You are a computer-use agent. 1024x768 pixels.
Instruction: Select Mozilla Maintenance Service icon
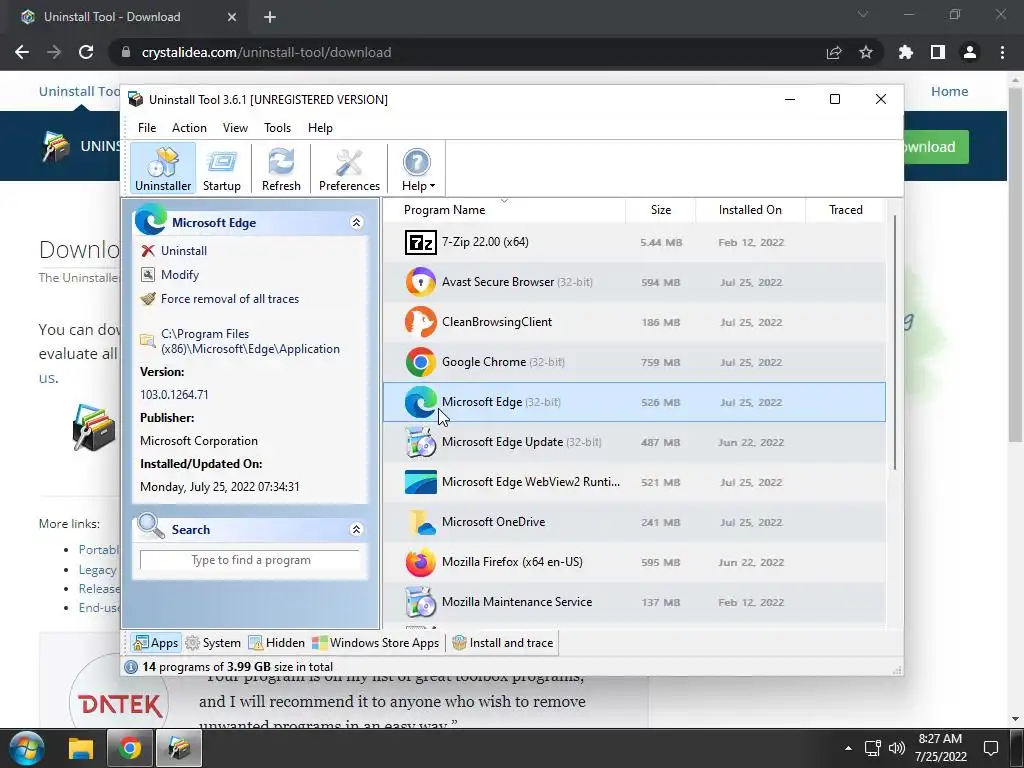pyautogui.click(x=421, y=601)
